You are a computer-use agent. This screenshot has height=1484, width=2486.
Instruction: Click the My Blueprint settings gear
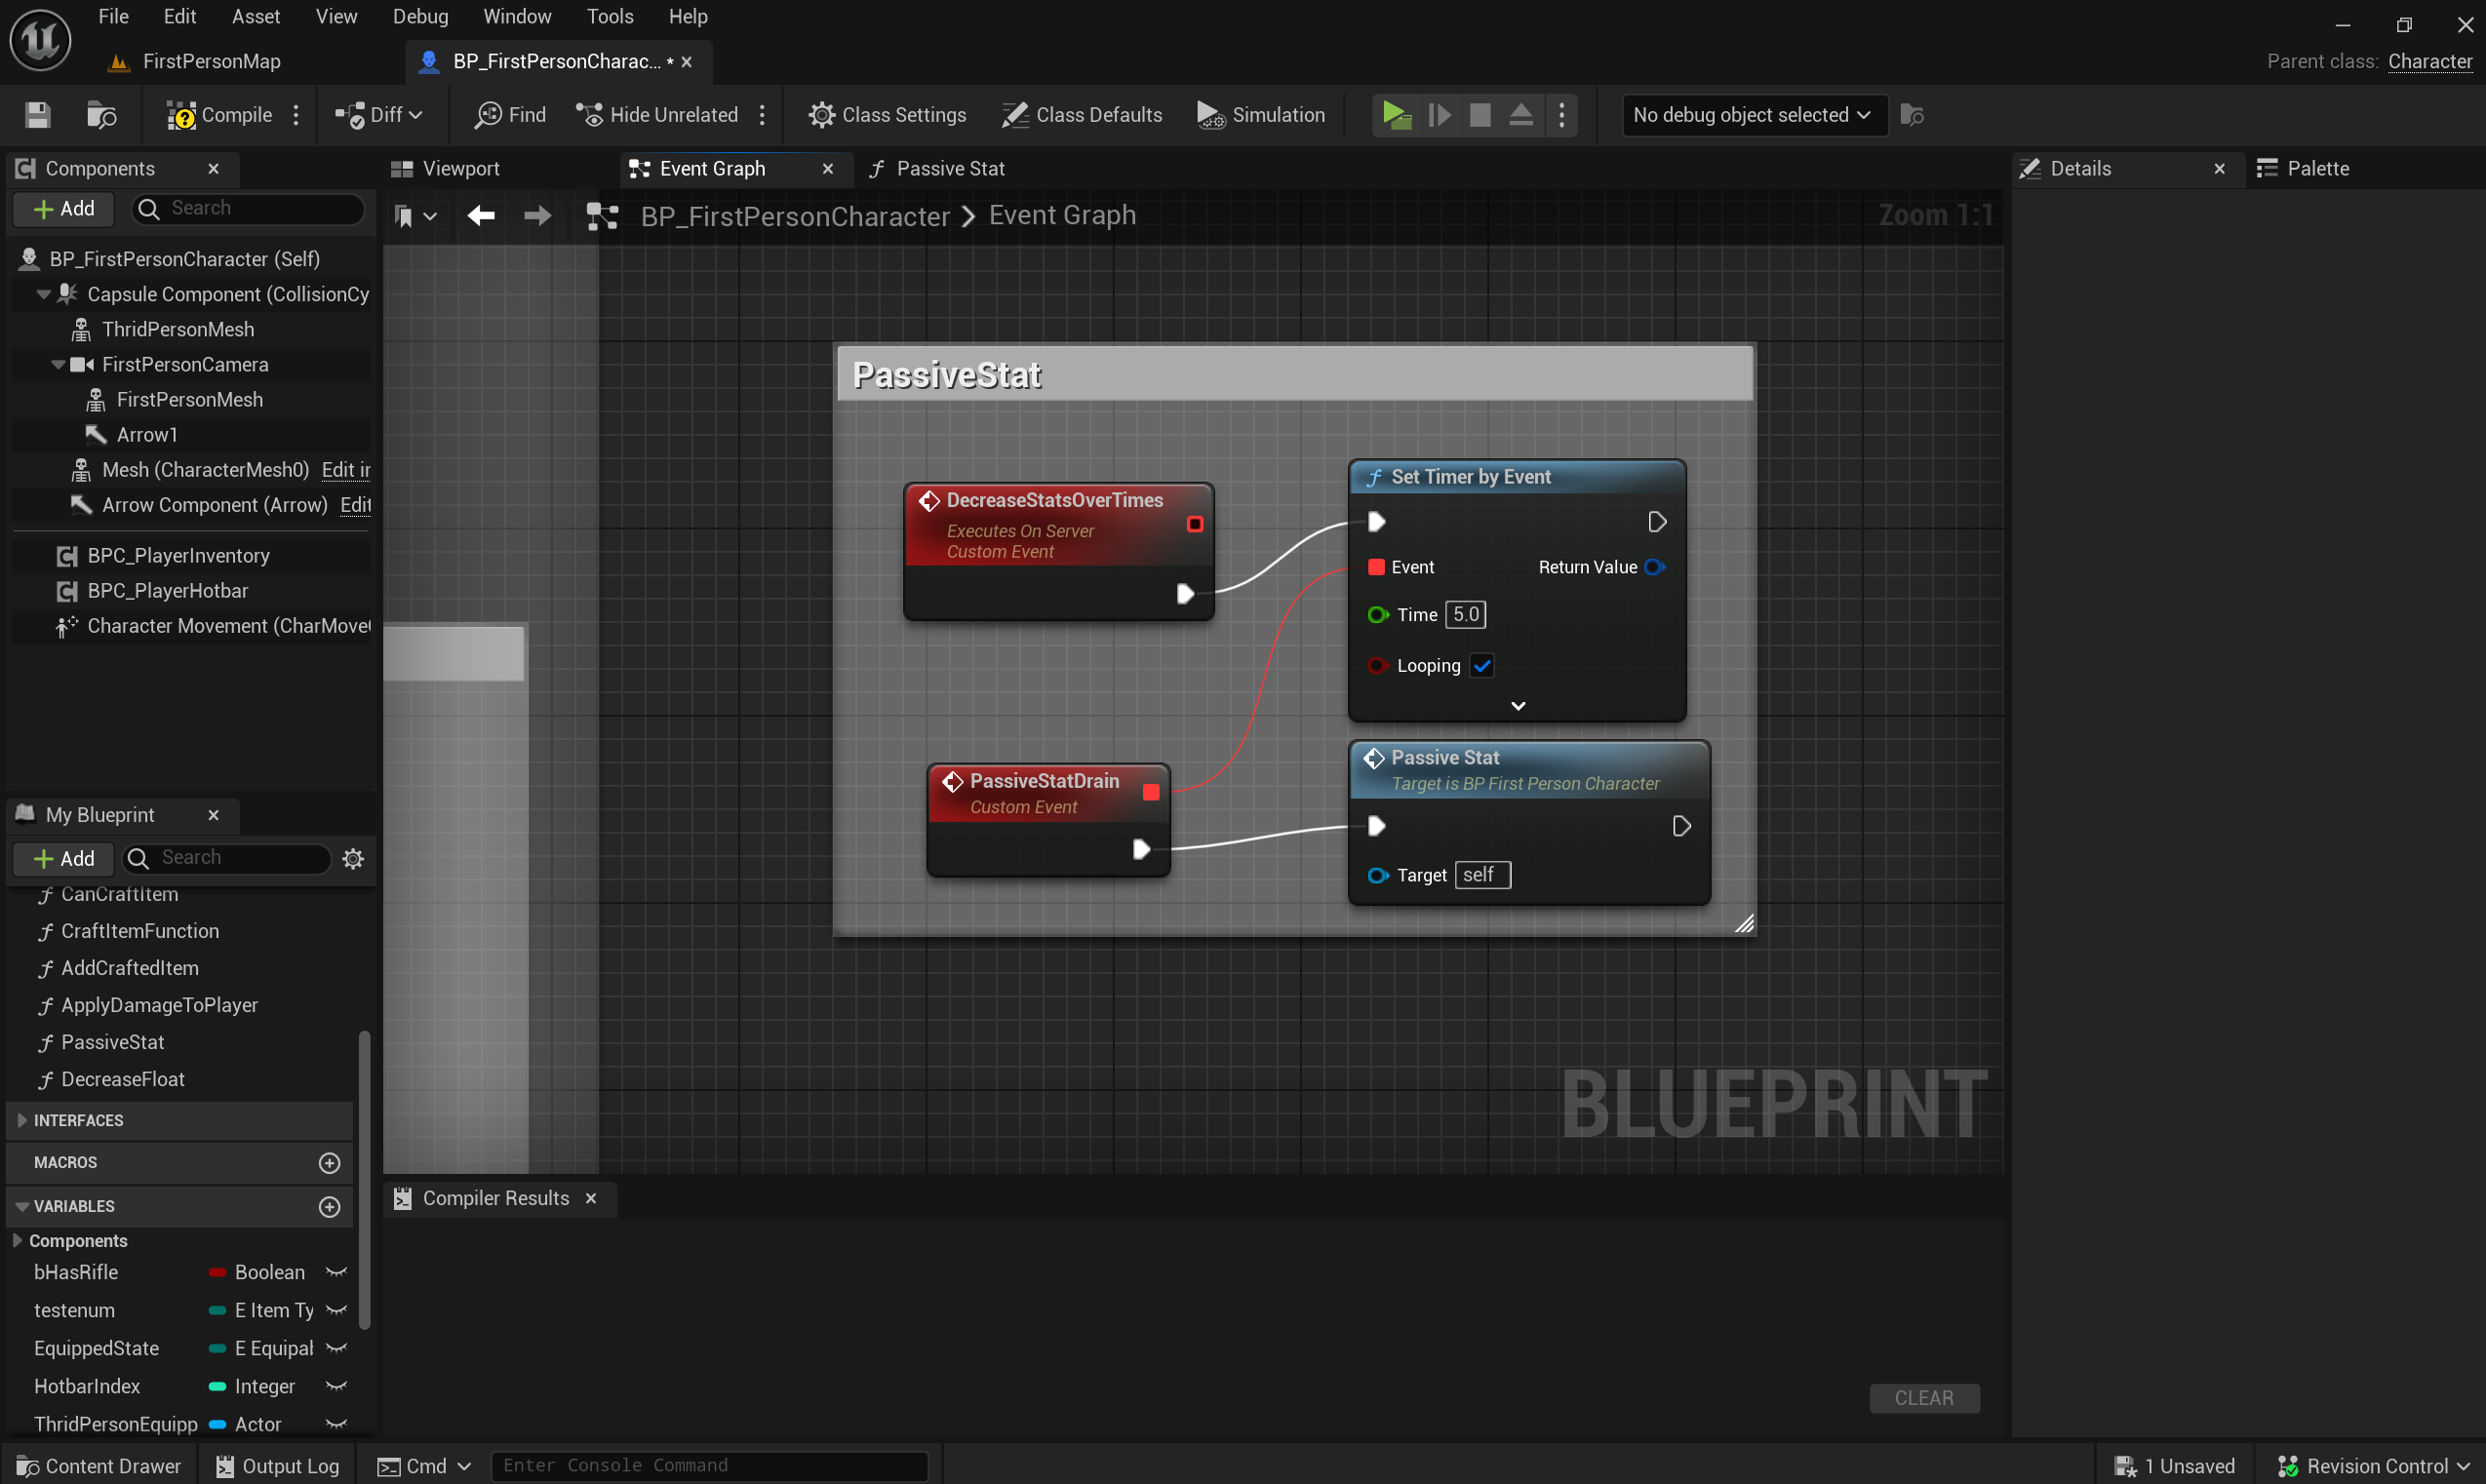[353, 858]
